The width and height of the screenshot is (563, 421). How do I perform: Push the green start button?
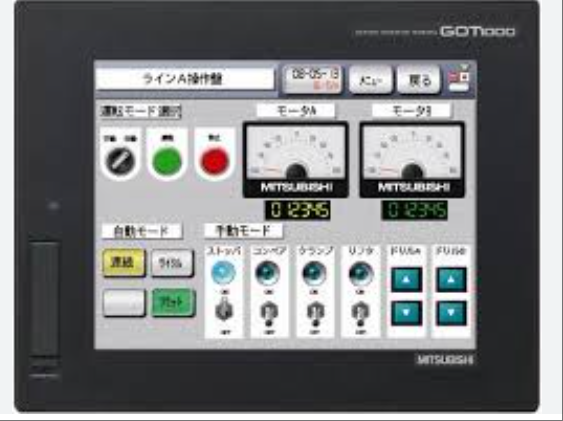167,161
